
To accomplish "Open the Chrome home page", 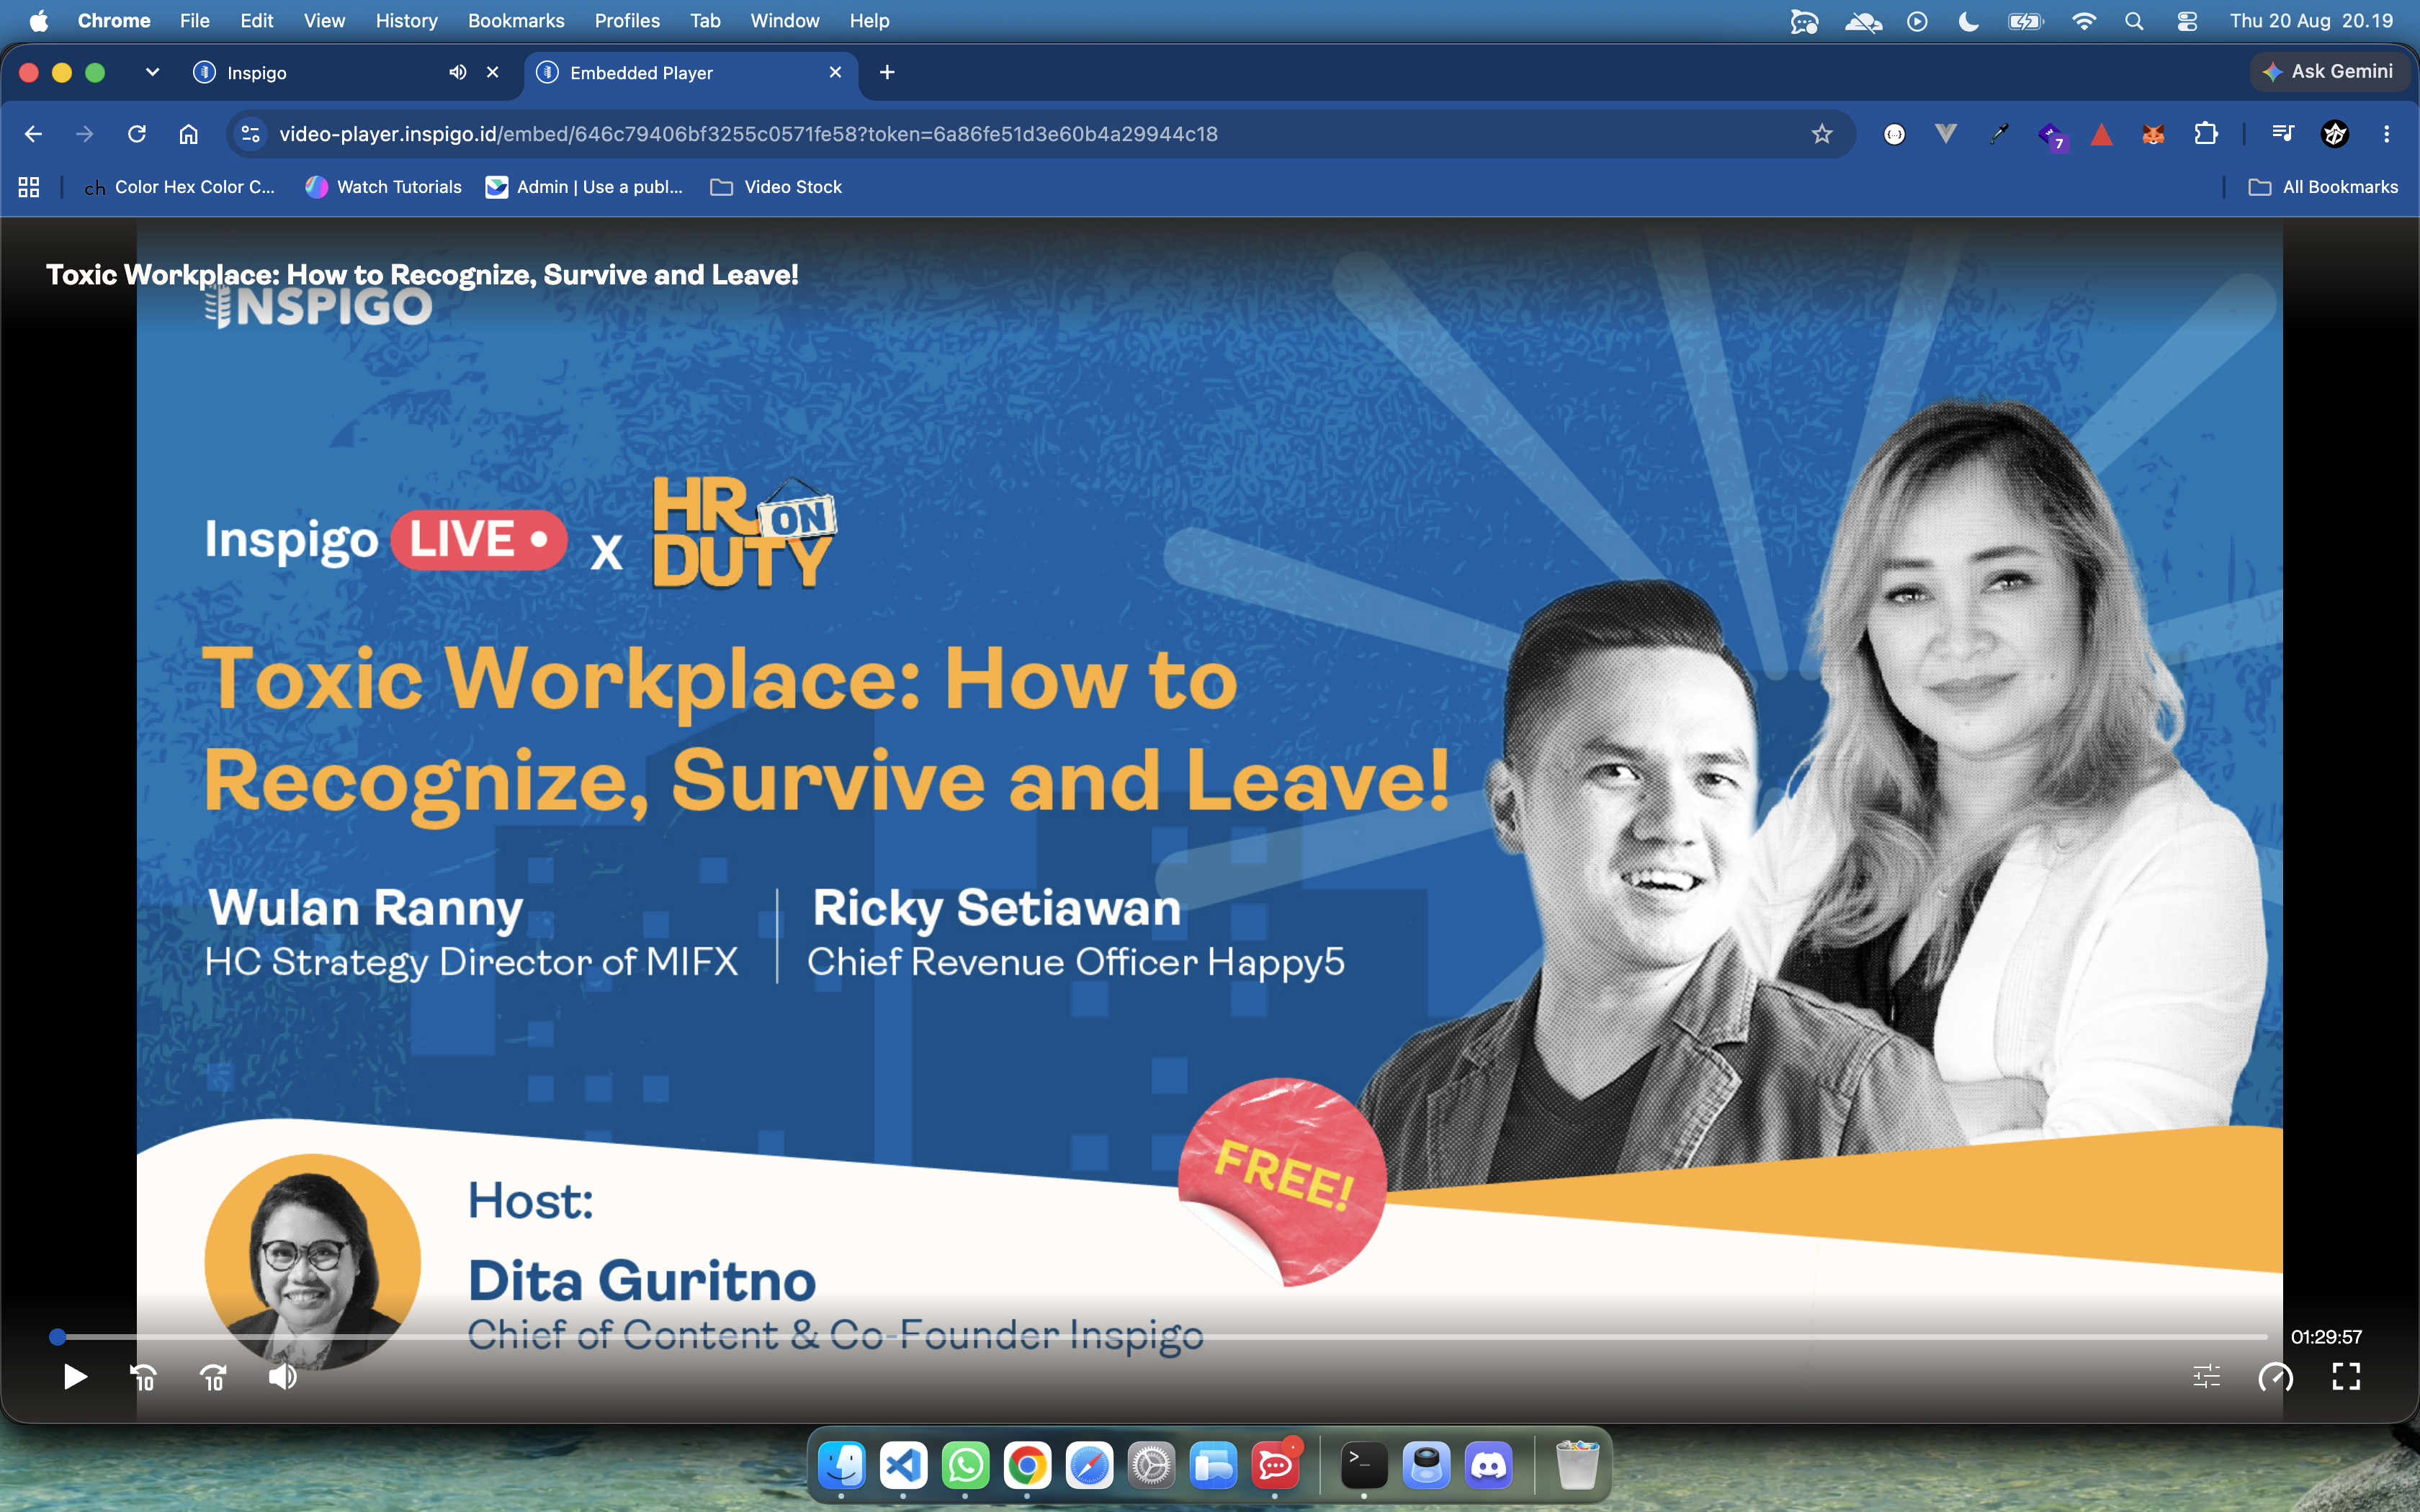I will point(189,134).
